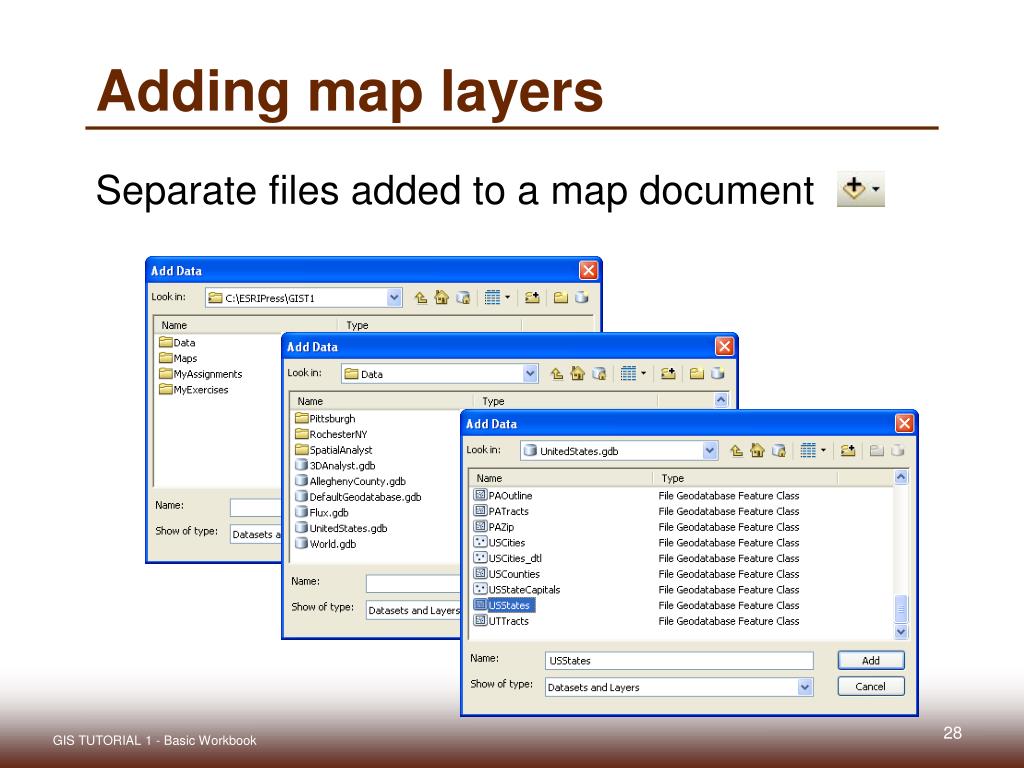1024x768 pixels.
Task: Open the Show of type box in the GIST1 dialog
Action: coord(255,534)
